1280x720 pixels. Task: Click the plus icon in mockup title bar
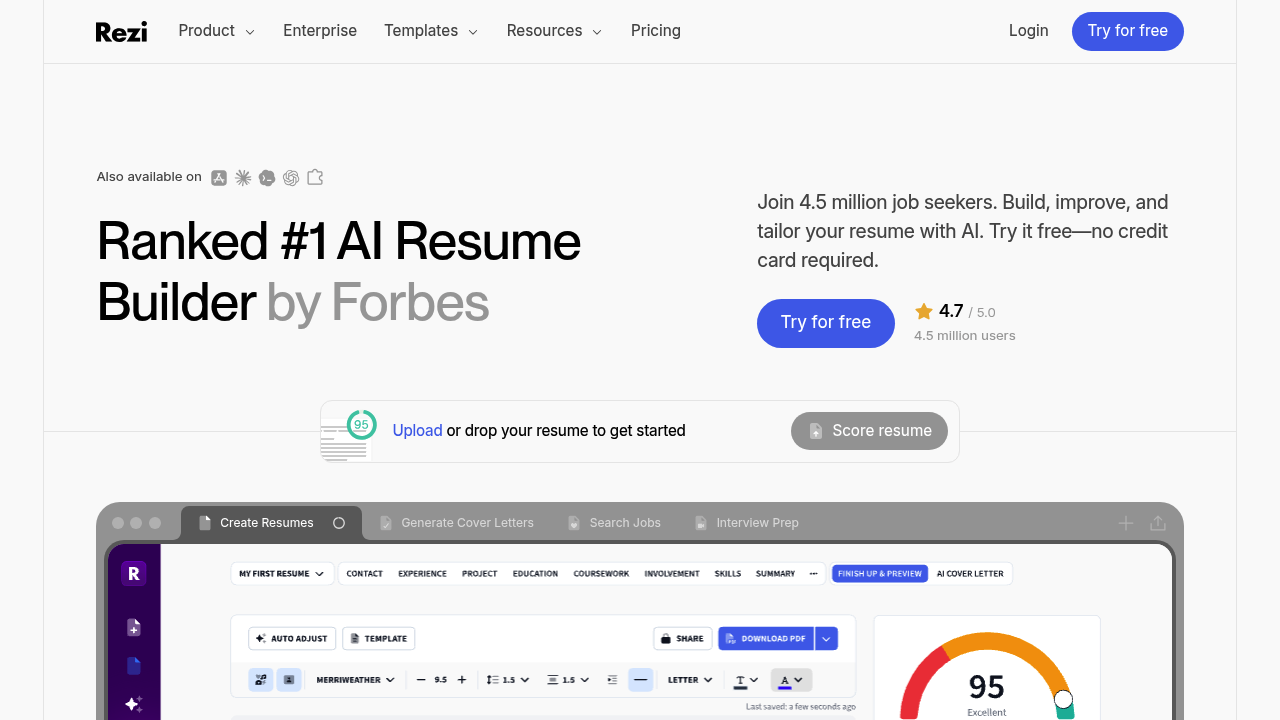pyautogui.click(x=1126, y=523)
